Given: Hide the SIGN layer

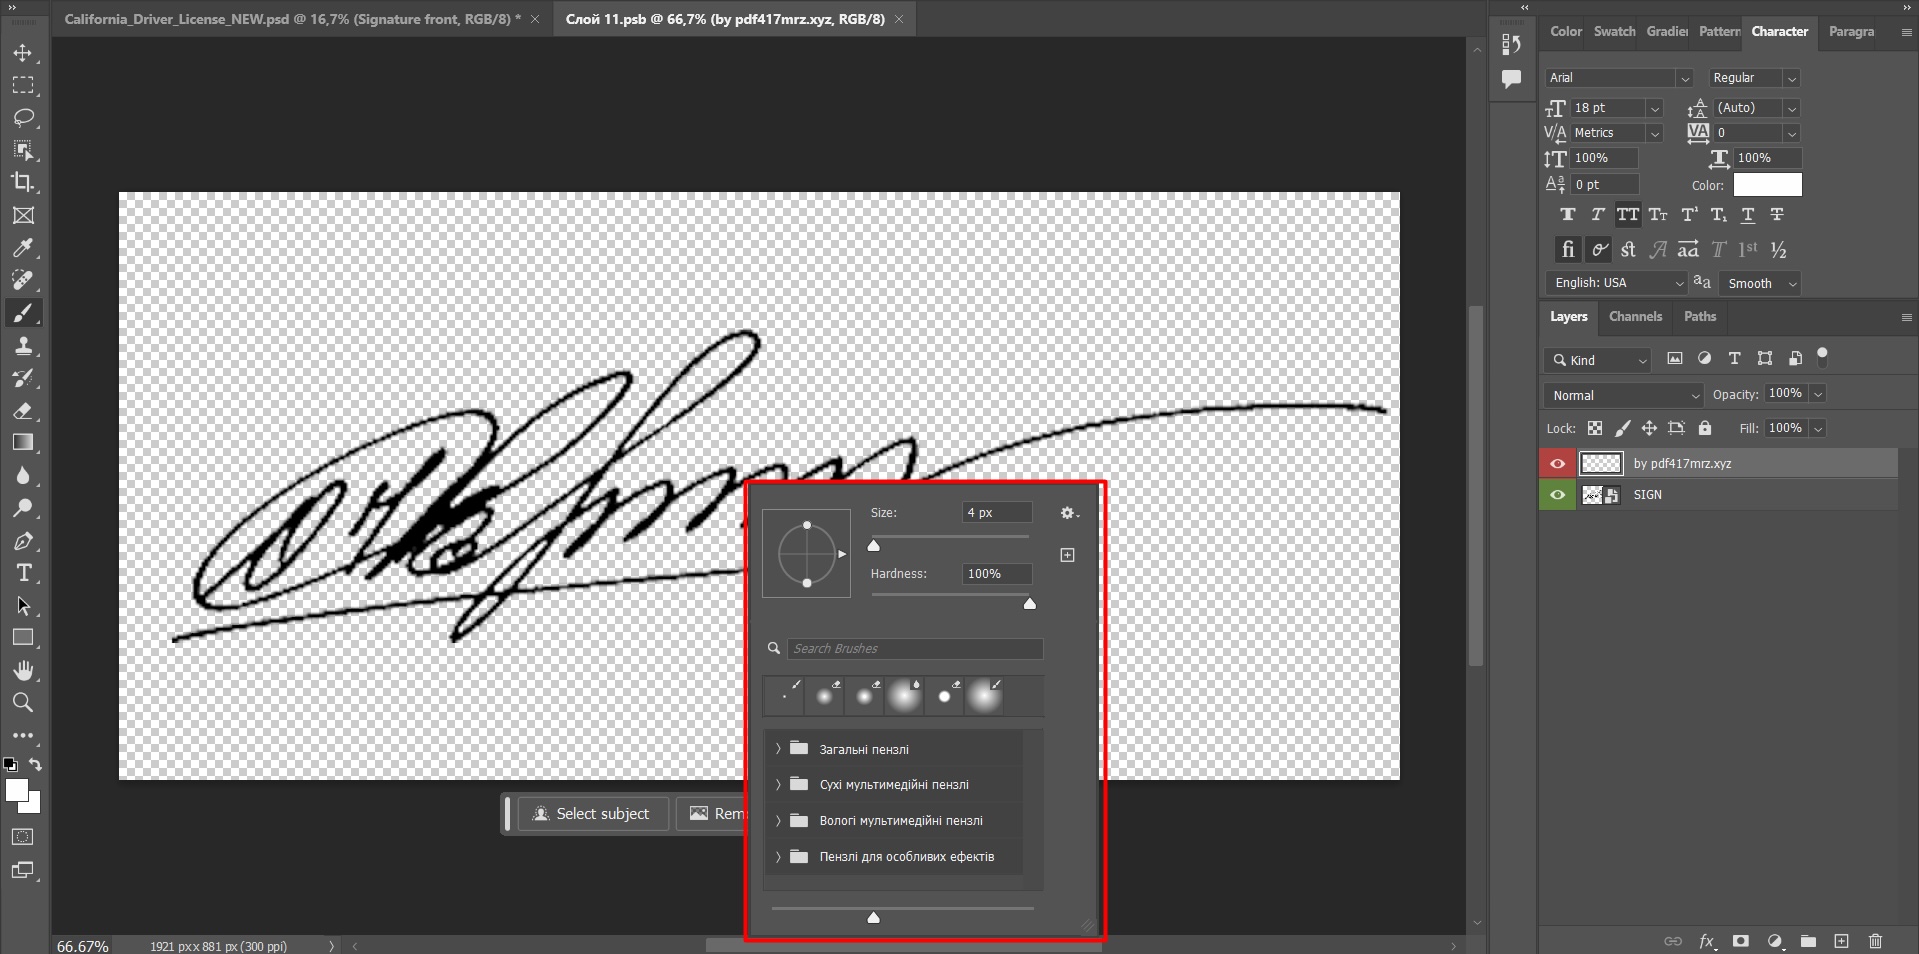Looking at the screenshot, I should click(x=1557, y=495).
